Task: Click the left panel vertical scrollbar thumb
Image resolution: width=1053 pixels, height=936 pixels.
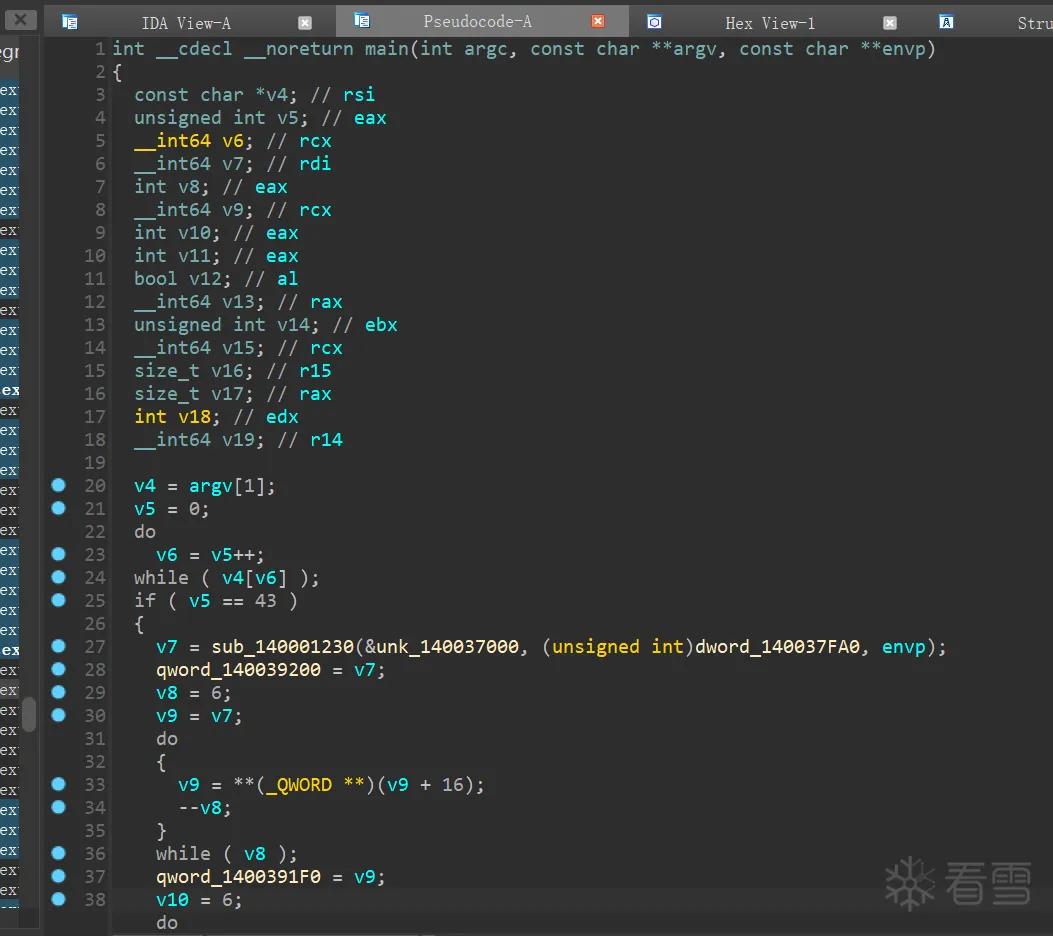Action: [x=29, y=714]
